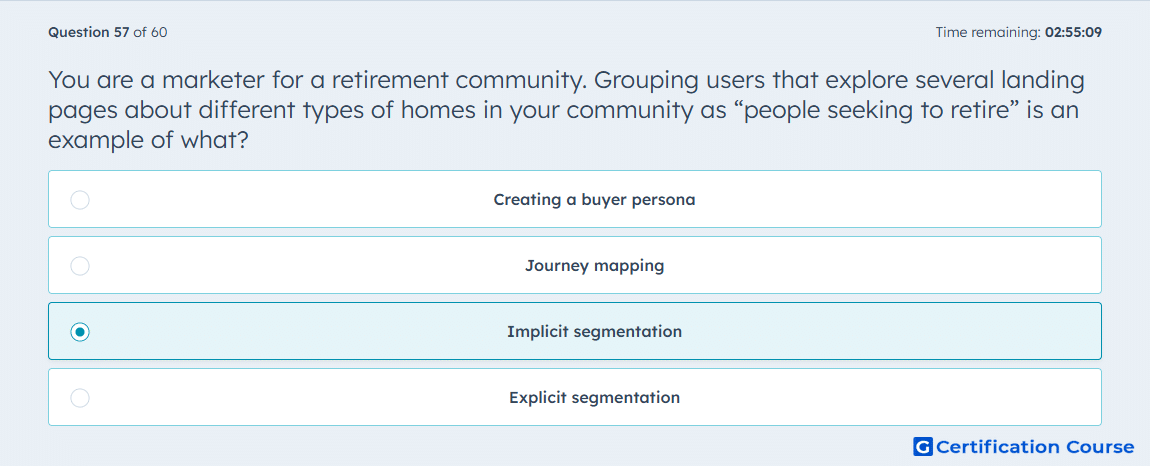The height and width of the screenshot is (466, 1150).
Task: Click the Implicit segmentation answer text
Action: tap(594, 332)
